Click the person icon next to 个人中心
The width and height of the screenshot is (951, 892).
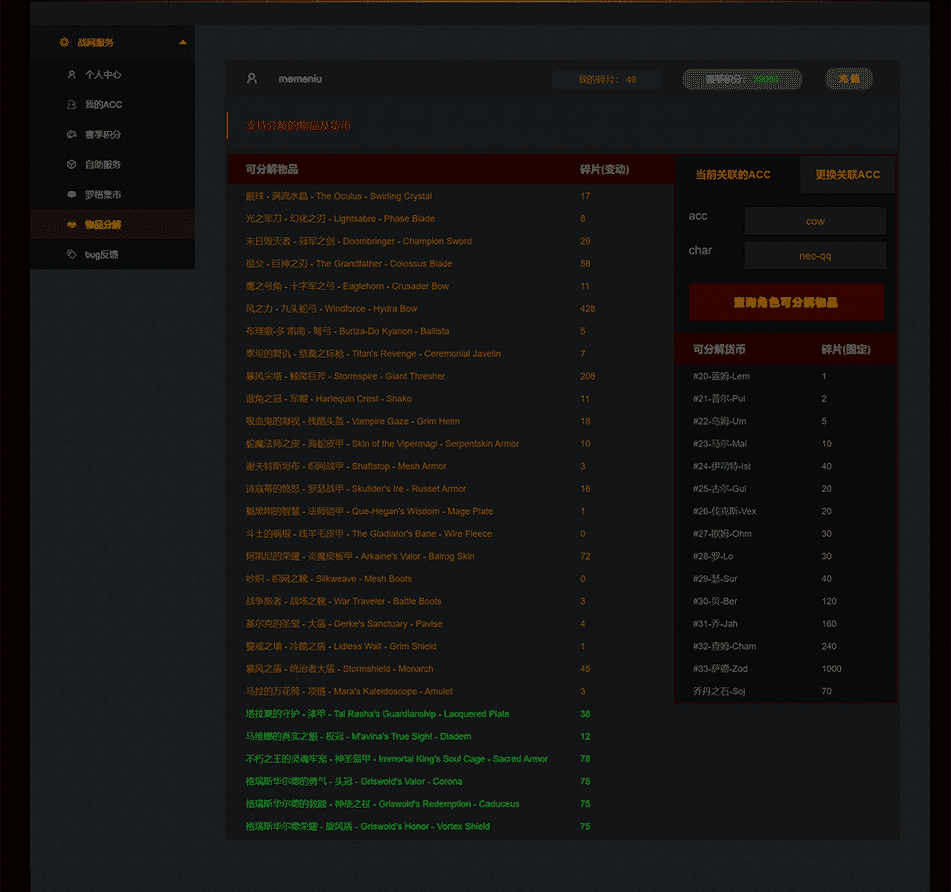tap(71, 75)
